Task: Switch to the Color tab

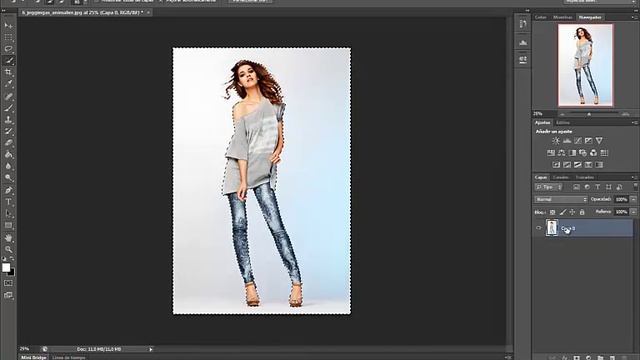Action: tap(541, 17)
